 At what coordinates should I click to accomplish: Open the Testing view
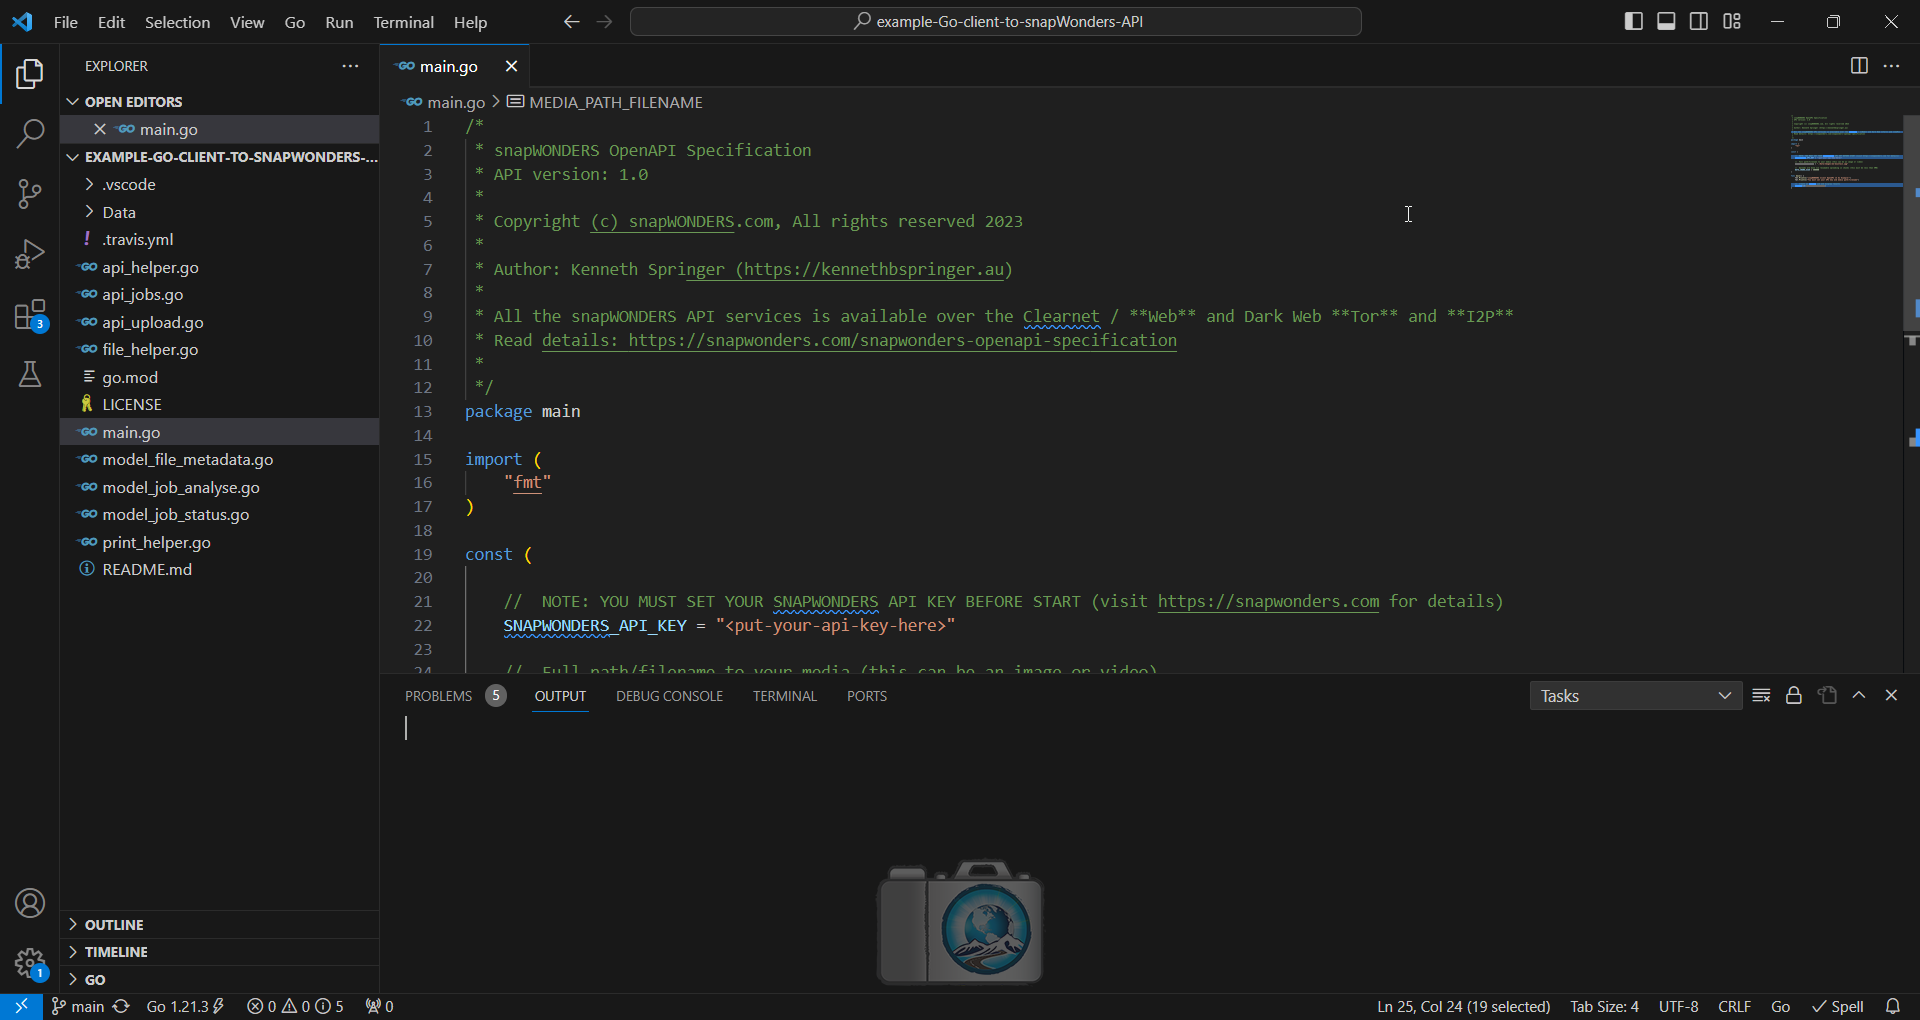coord(30,375)
